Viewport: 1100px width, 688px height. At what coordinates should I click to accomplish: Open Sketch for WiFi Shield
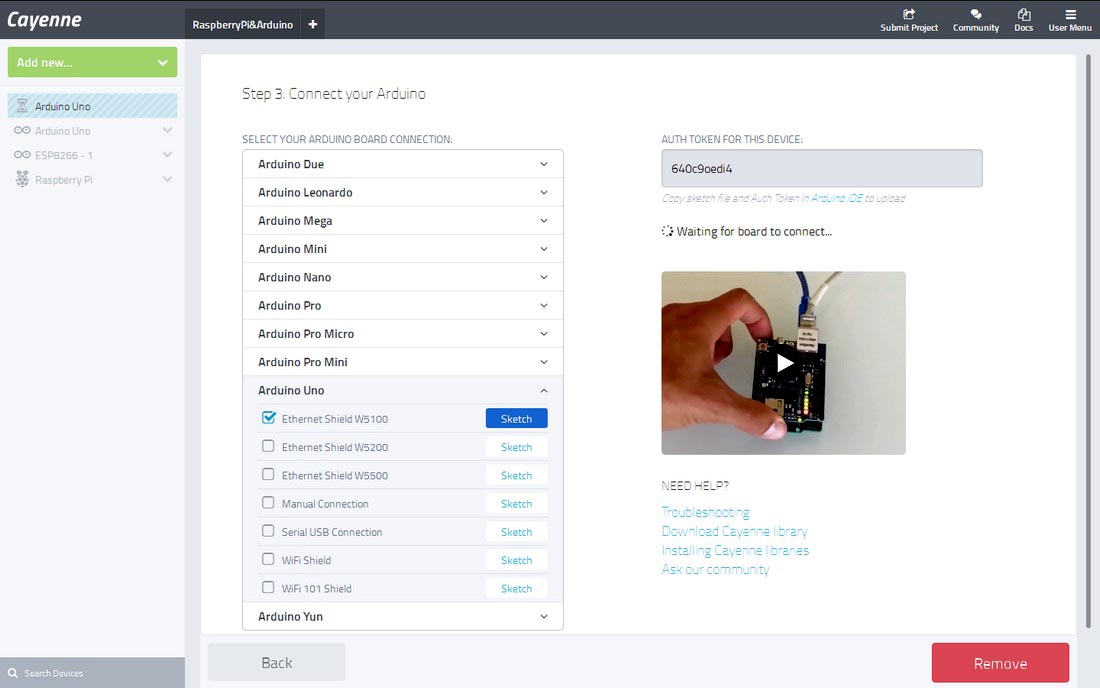pos(516,560)
